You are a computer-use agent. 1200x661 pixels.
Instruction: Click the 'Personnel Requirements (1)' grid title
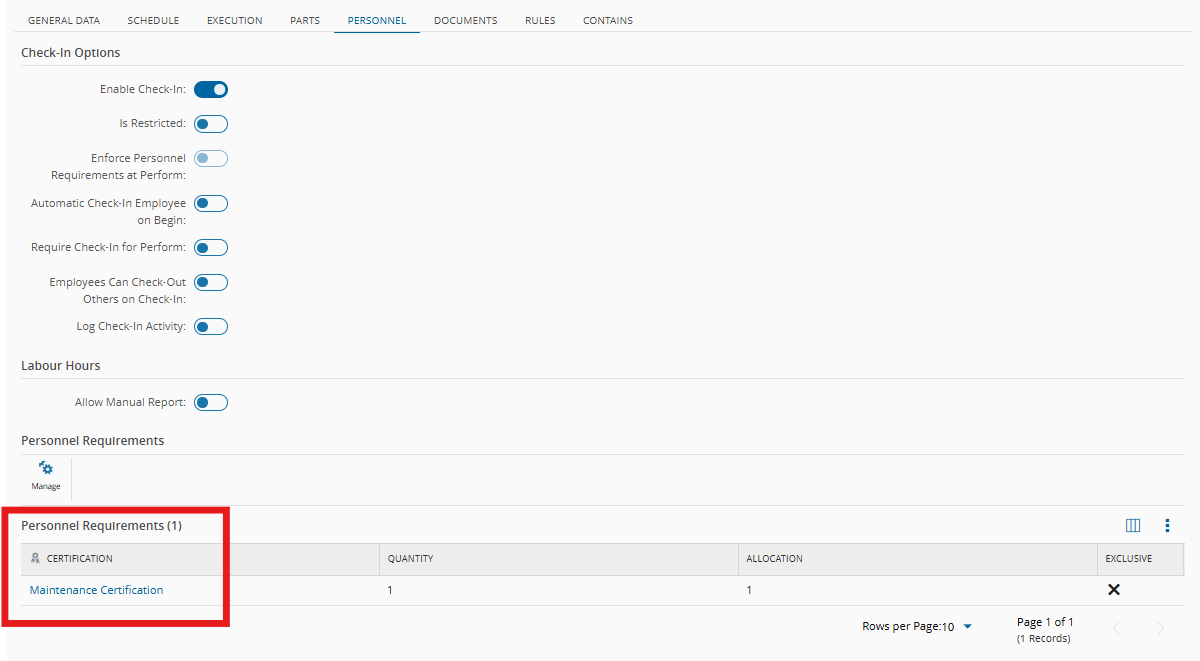(102, 526)
